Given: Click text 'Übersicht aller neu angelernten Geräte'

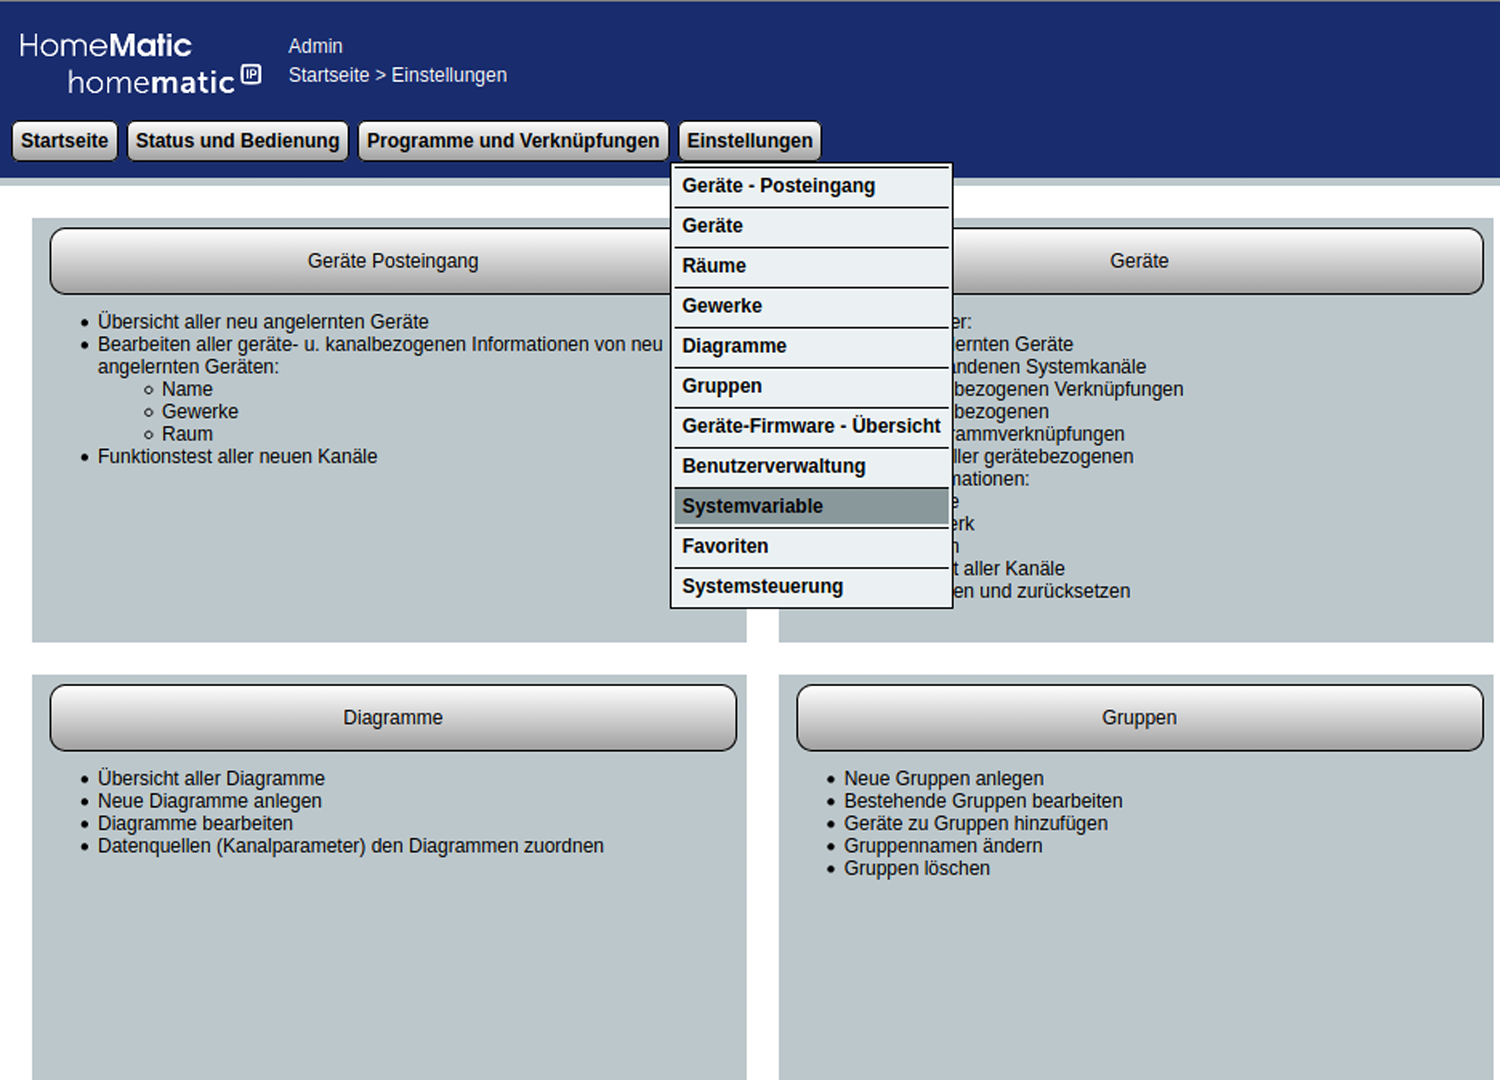Looking at the screenshot, I should [263, 322].
